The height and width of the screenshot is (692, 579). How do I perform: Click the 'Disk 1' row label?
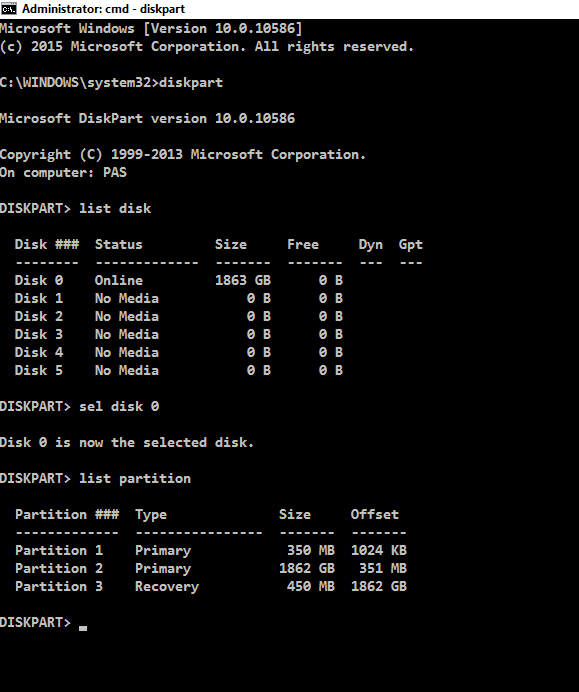[39, 299]
